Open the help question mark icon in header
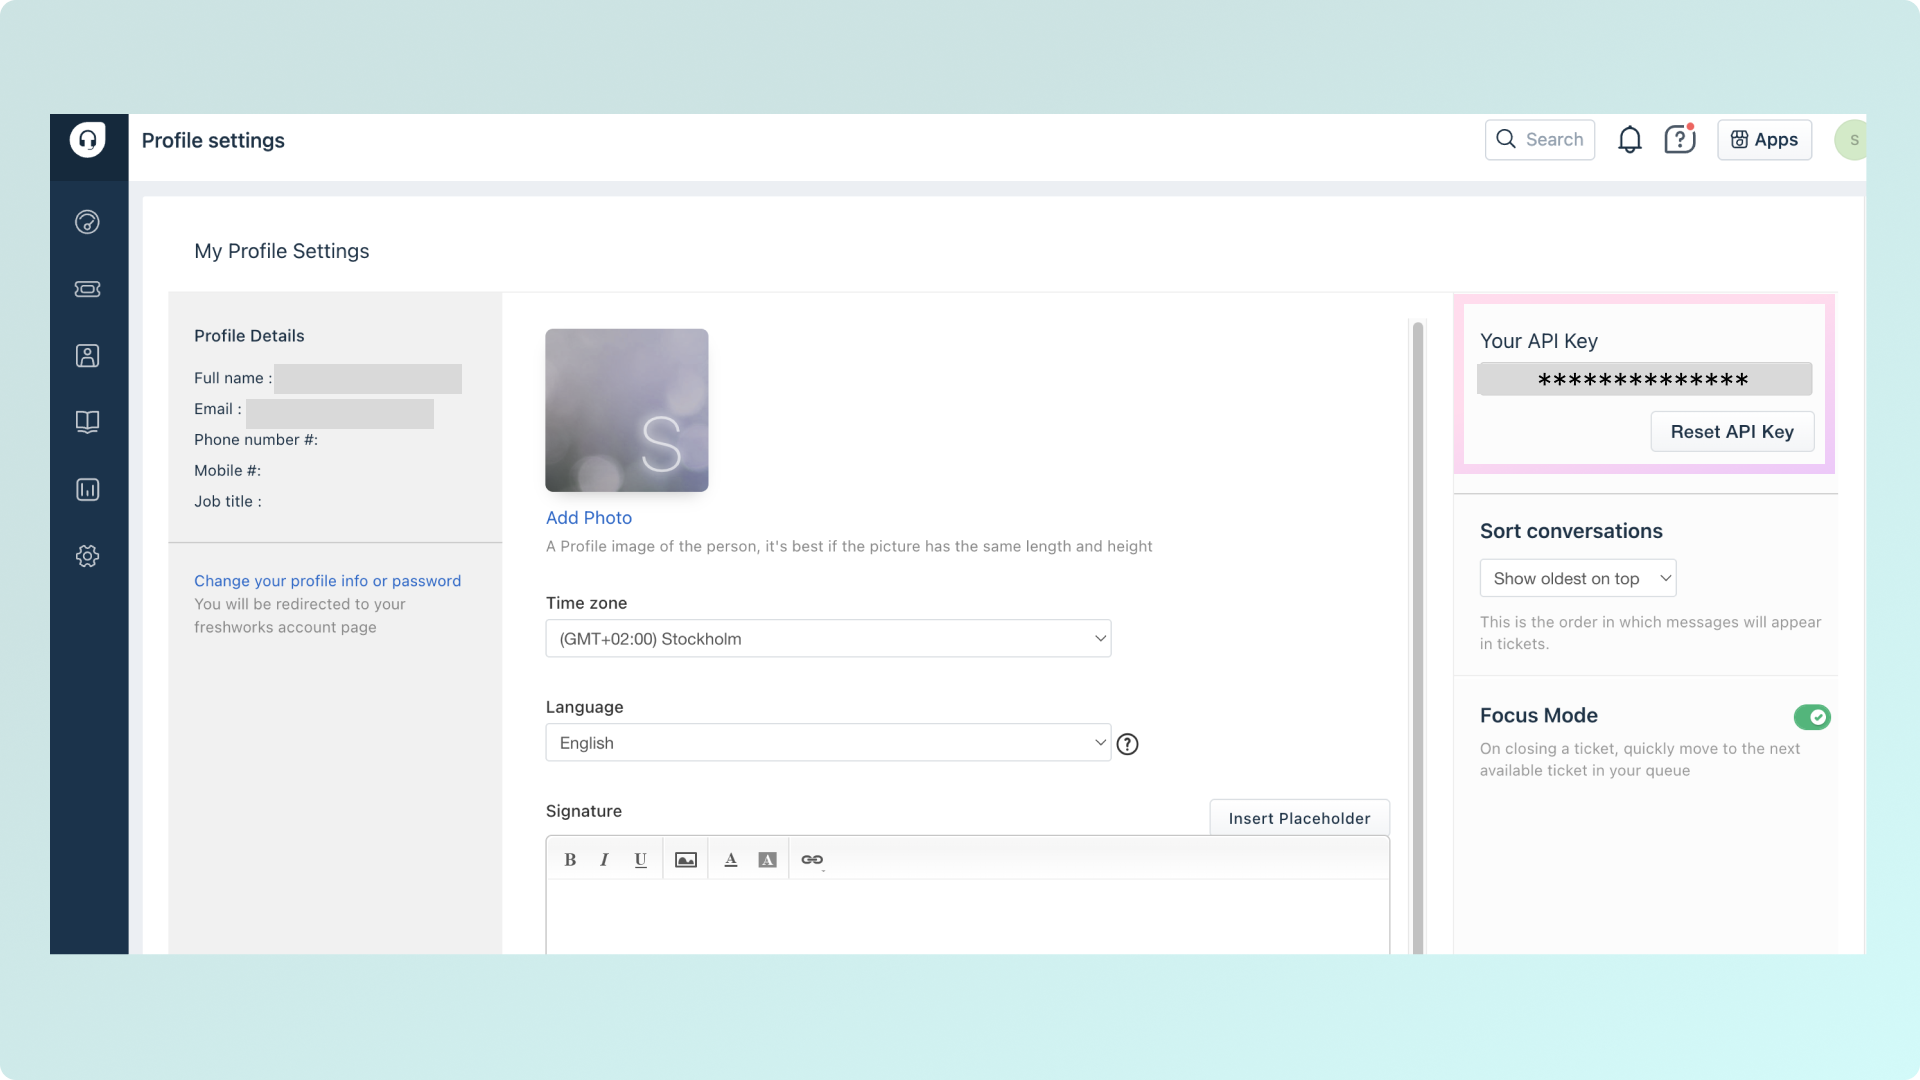This screenshot has height=1080, width=1920. 1679,140
